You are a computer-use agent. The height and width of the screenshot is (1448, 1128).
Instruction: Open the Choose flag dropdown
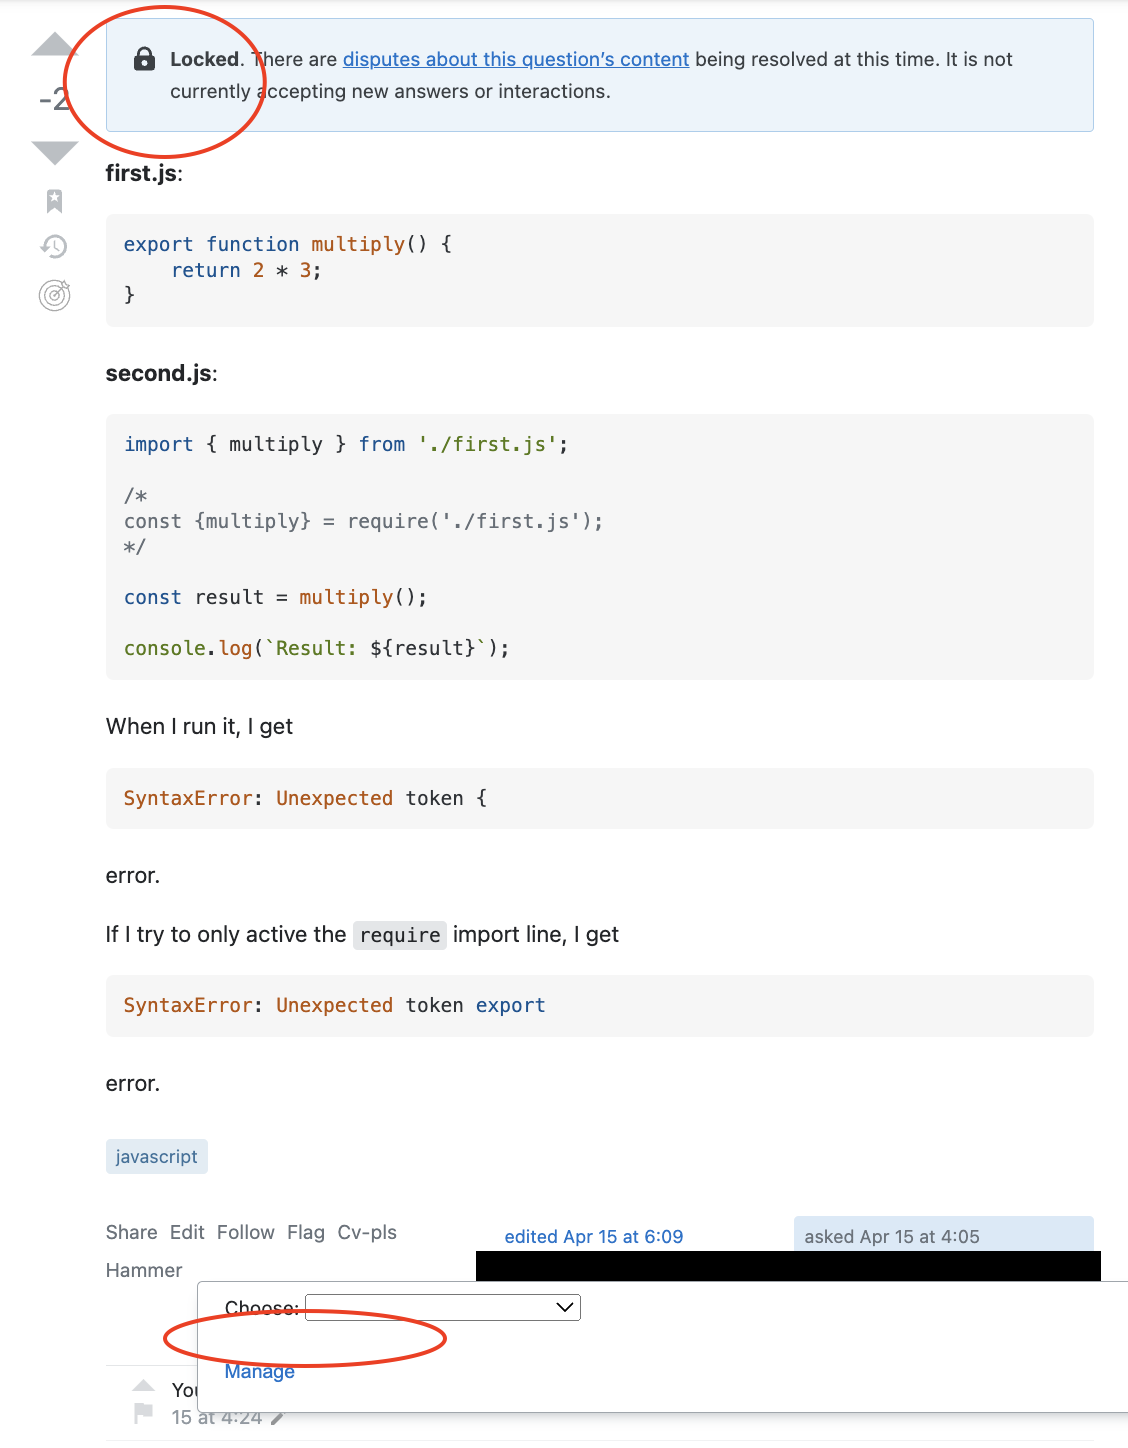tap(443, 1307)
